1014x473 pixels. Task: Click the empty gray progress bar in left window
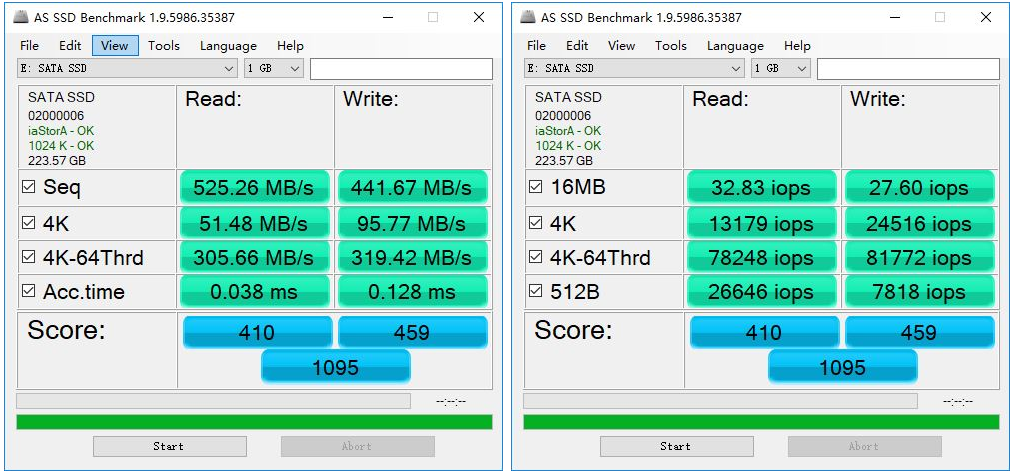click(x=213, y=401)
